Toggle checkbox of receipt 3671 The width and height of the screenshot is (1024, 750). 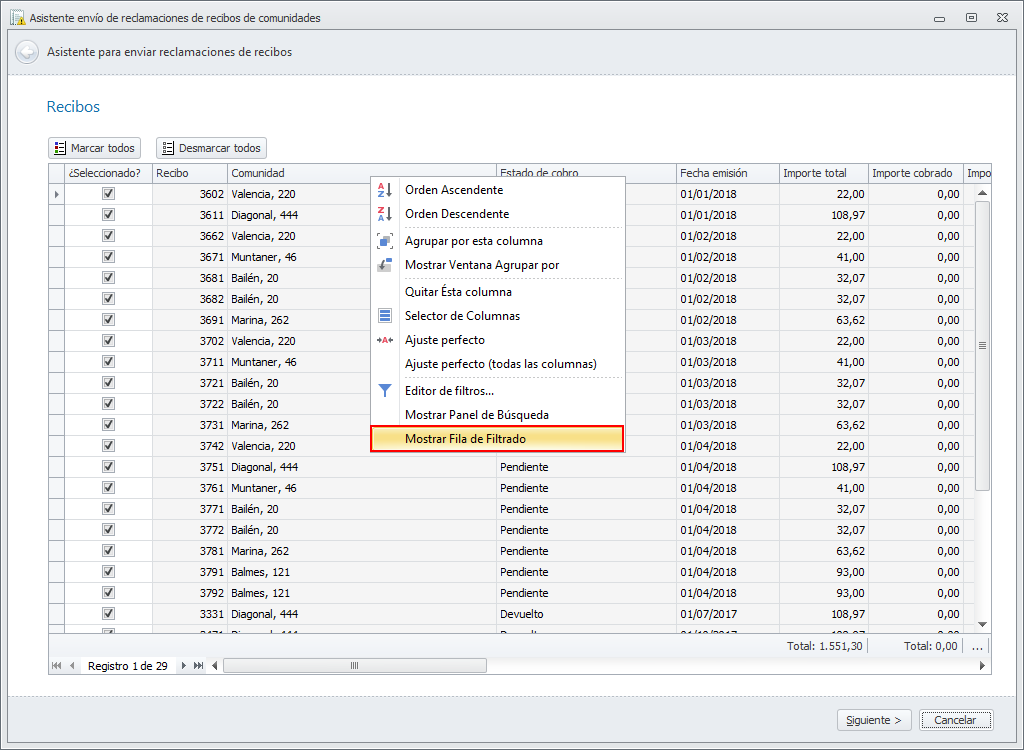click(108, 256)
